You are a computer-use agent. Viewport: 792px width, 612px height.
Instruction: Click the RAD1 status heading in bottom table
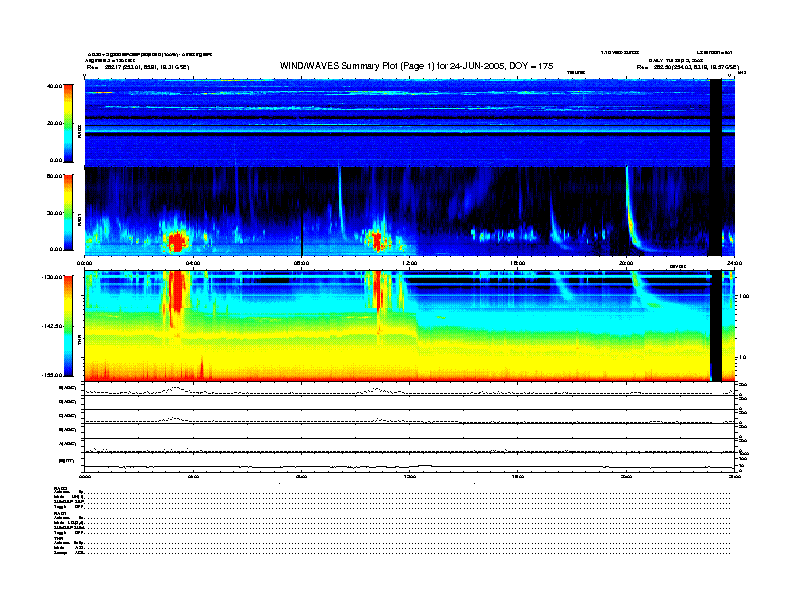(60, 513)
